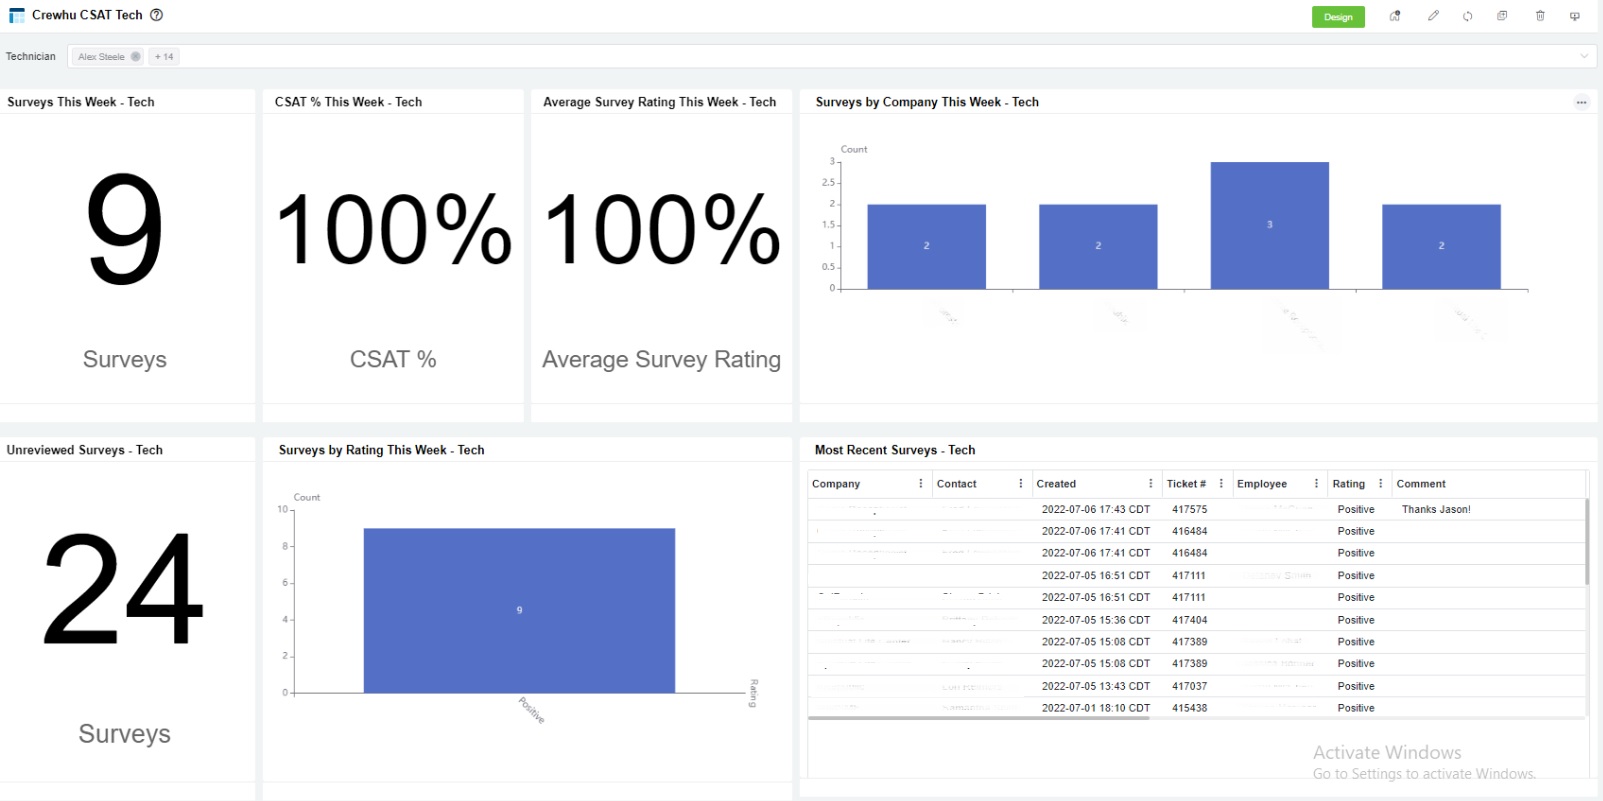Refresh the dashboard with the reload icon
This screenshot has width=1603, height=801.
coord(1467,16)
